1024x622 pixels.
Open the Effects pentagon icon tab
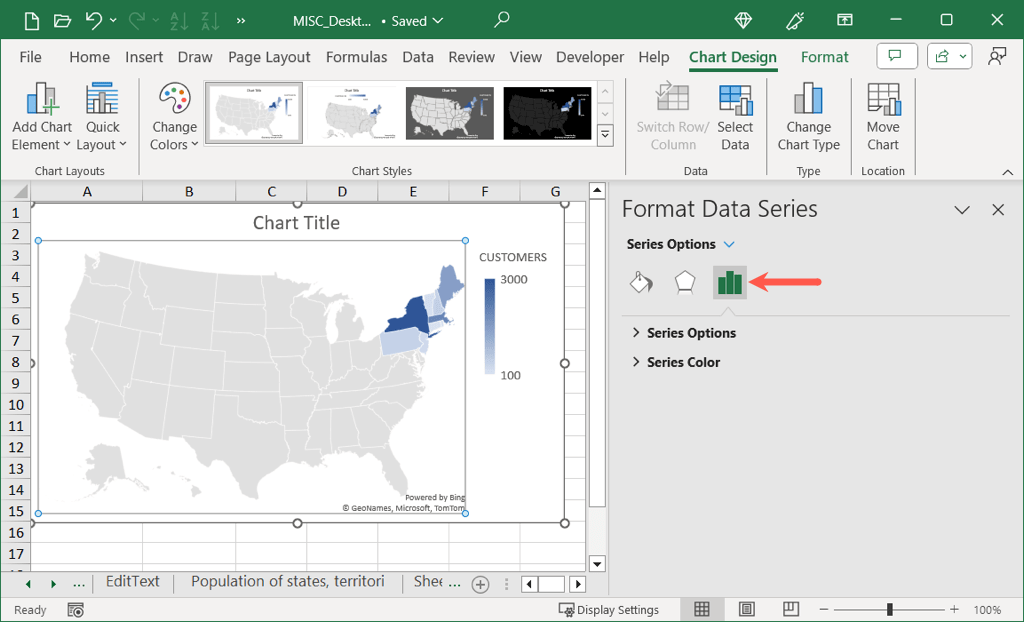pyautogui.click(x=684, y=283)
